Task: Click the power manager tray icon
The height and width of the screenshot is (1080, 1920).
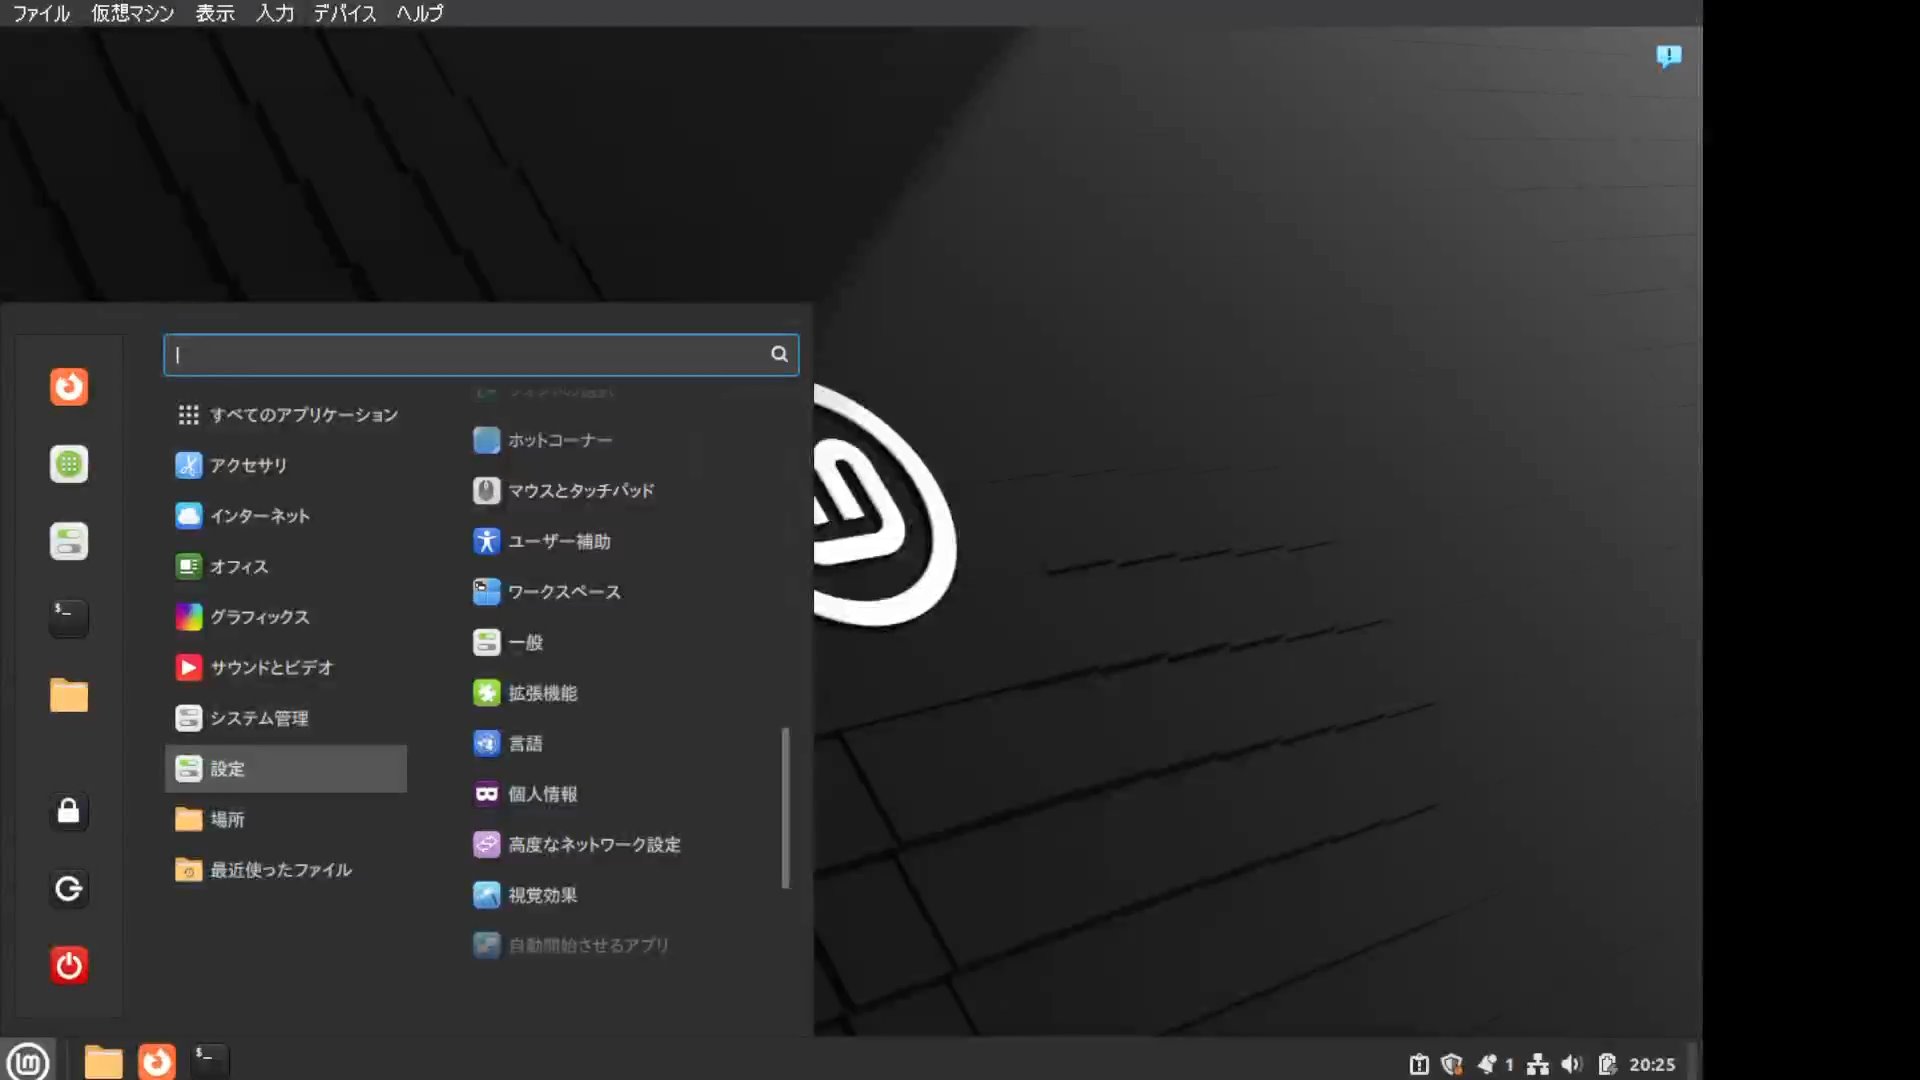Action: coord(1607,1063)
